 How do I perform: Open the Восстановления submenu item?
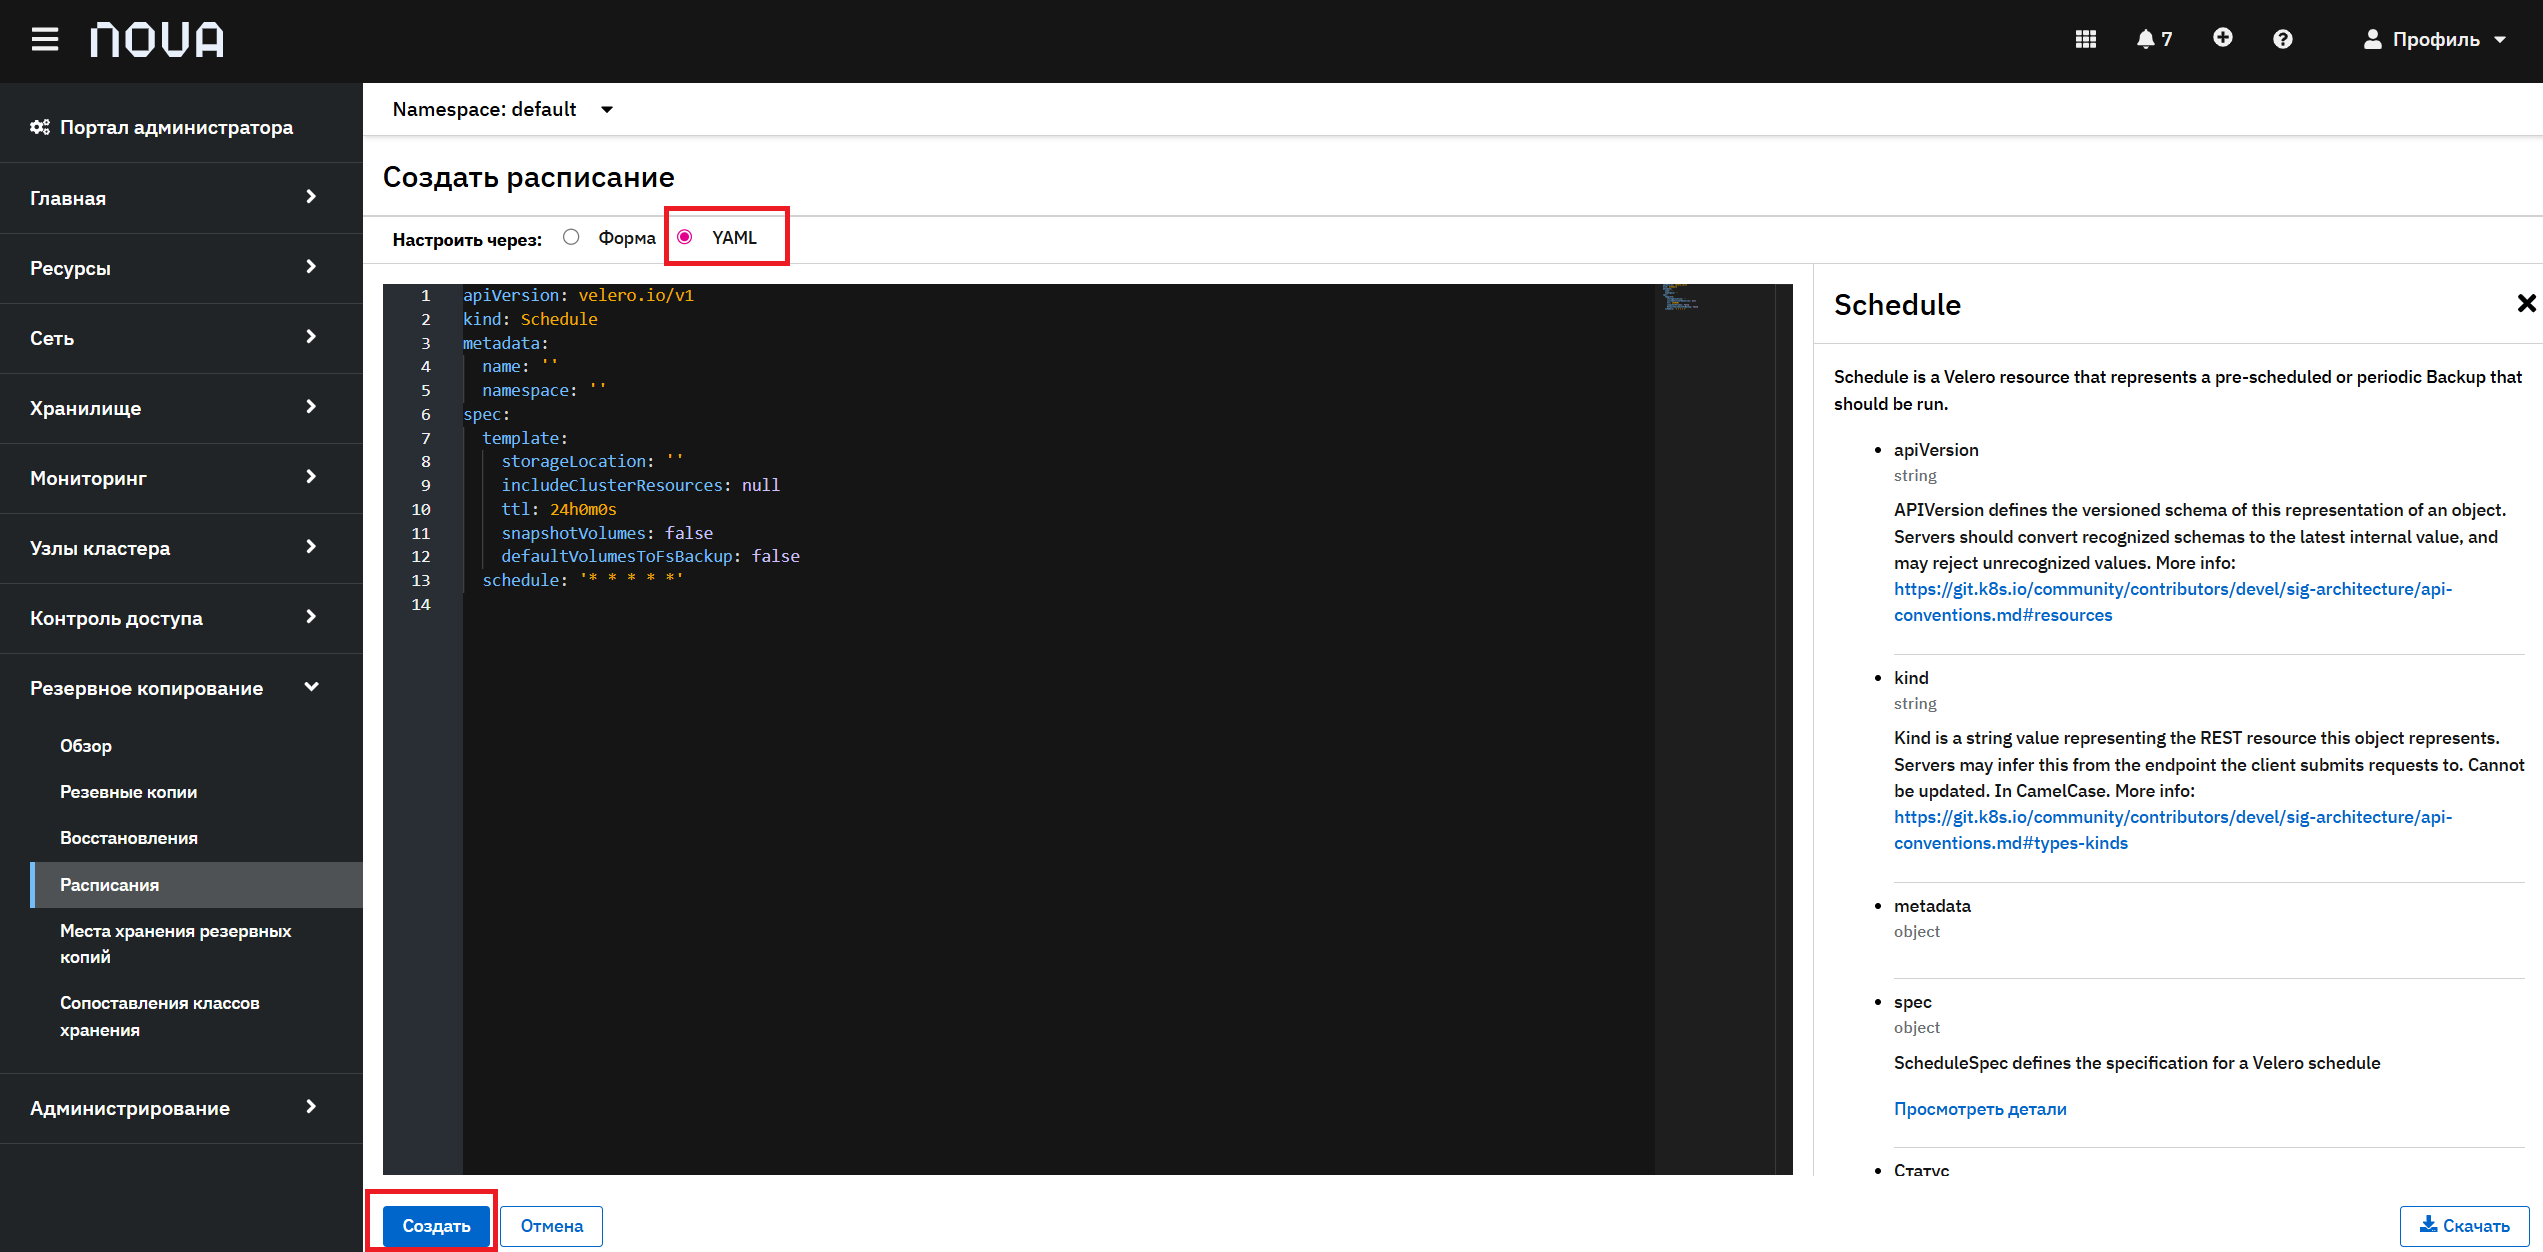tap(129, 838)
